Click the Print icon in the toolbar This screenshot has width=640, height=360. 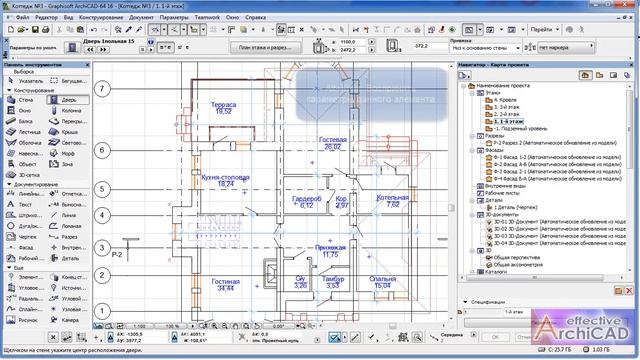[45, 30]
